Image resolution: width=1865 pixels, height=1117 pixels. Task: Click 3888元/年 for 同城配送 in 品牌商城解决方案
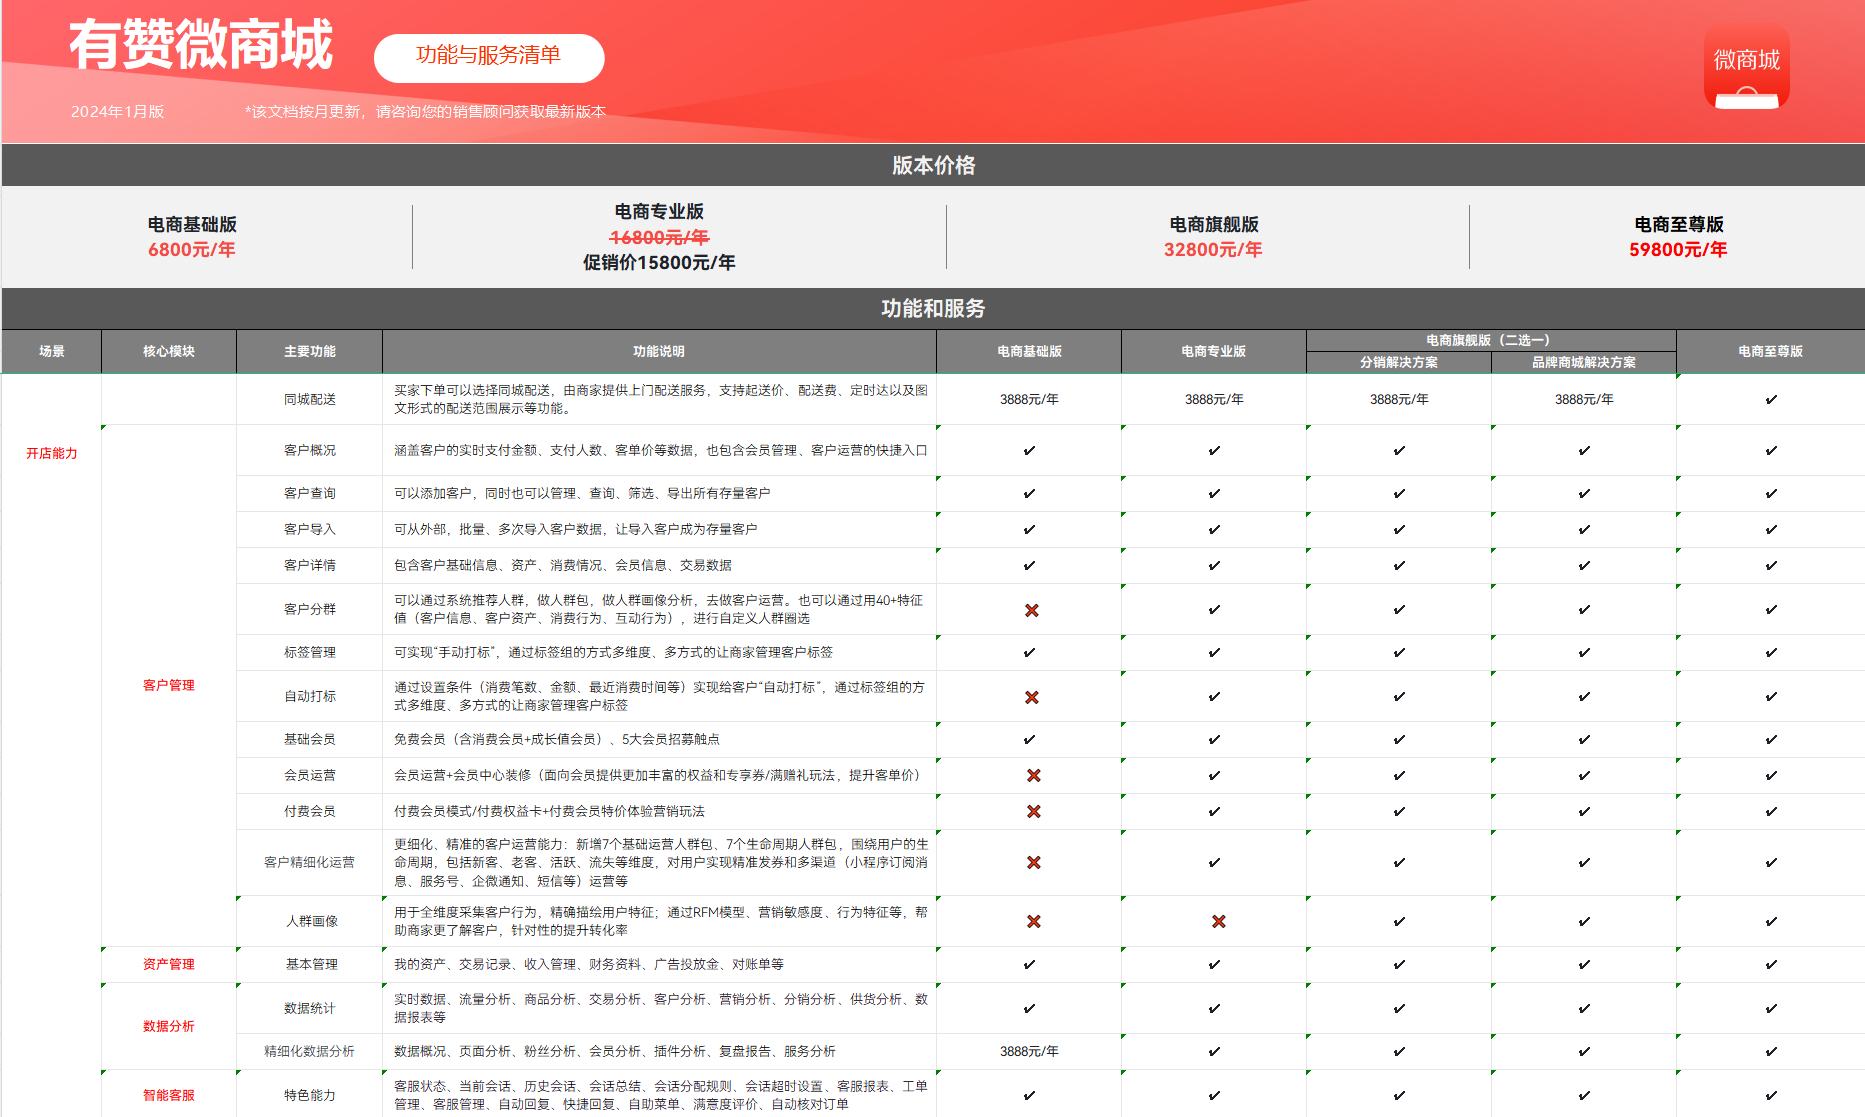coord(1584,399)
